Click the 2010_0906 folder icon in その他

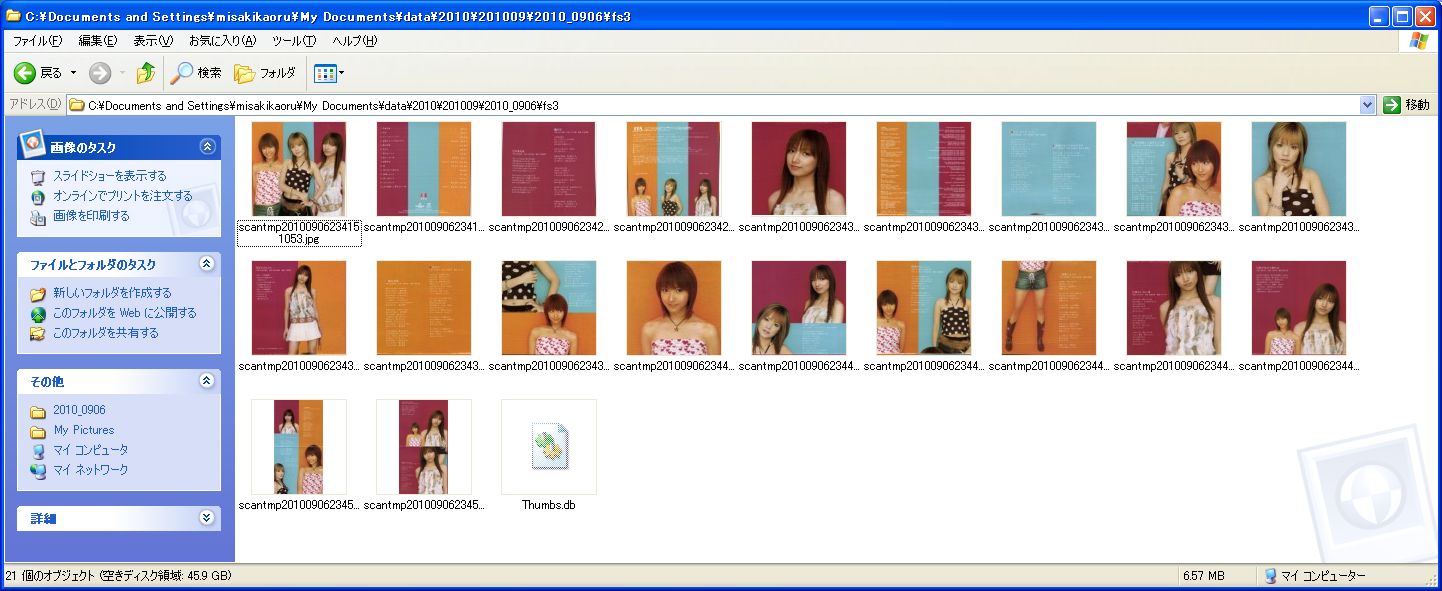(x=38, y=411)
